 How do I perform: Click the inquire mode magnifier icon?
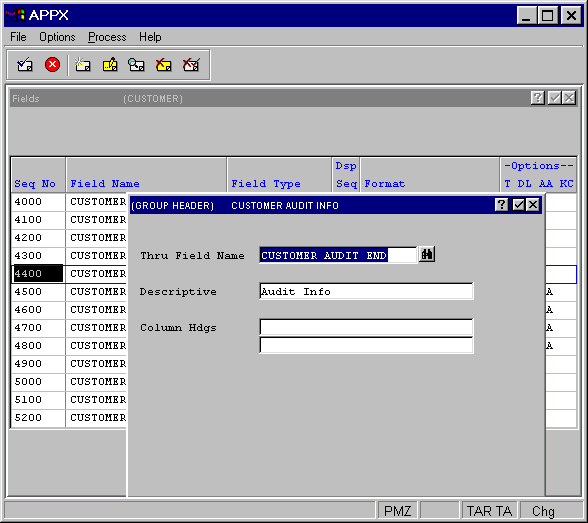tap(136, 65)
